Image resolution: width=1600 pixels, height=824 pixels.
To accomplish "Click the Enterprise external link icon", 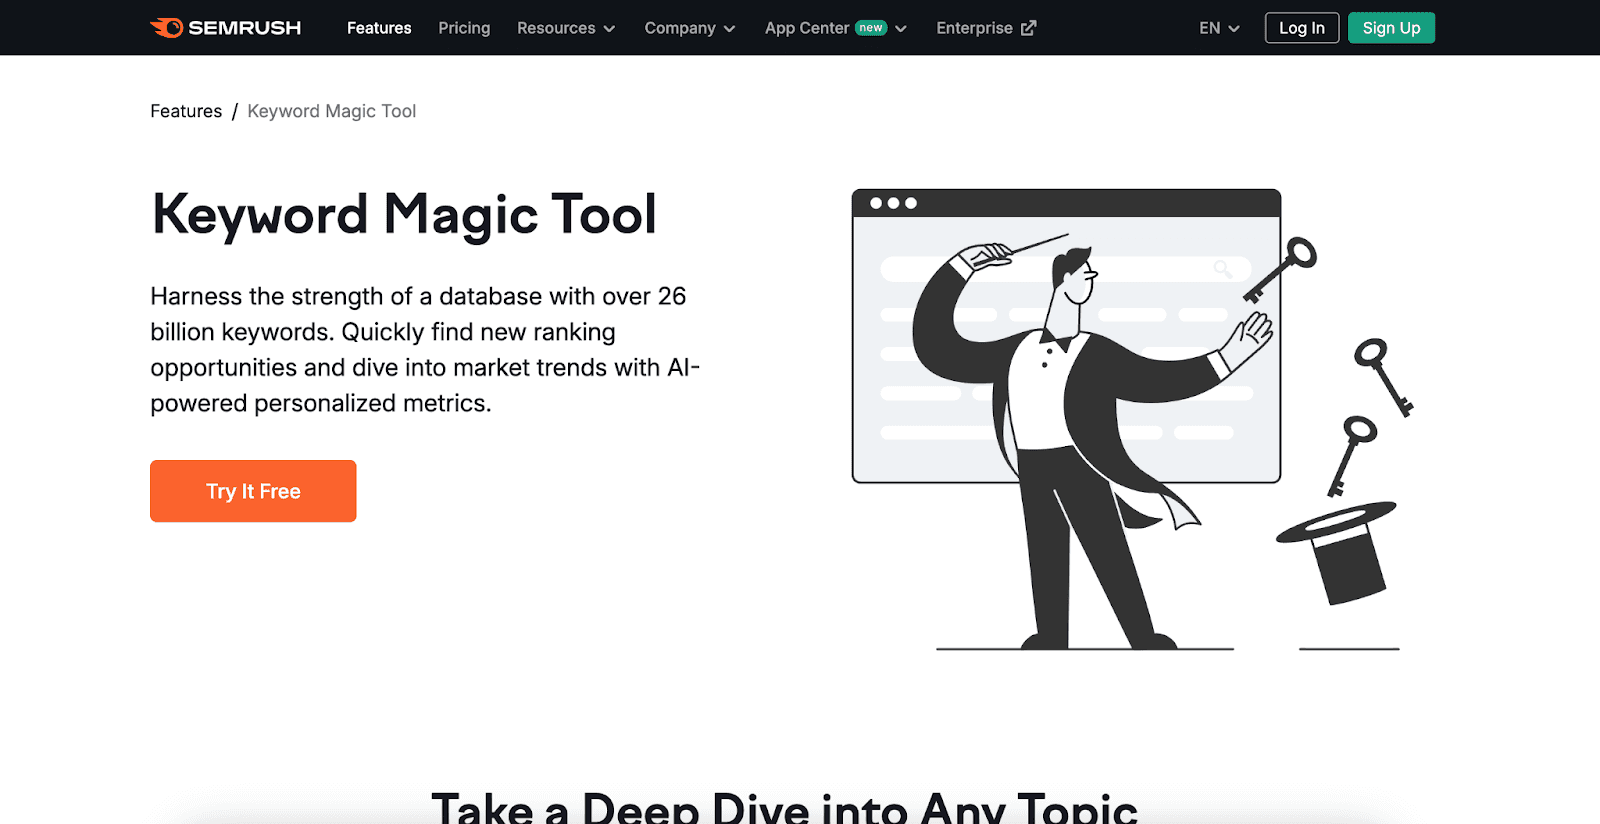I will [1028, 28].
